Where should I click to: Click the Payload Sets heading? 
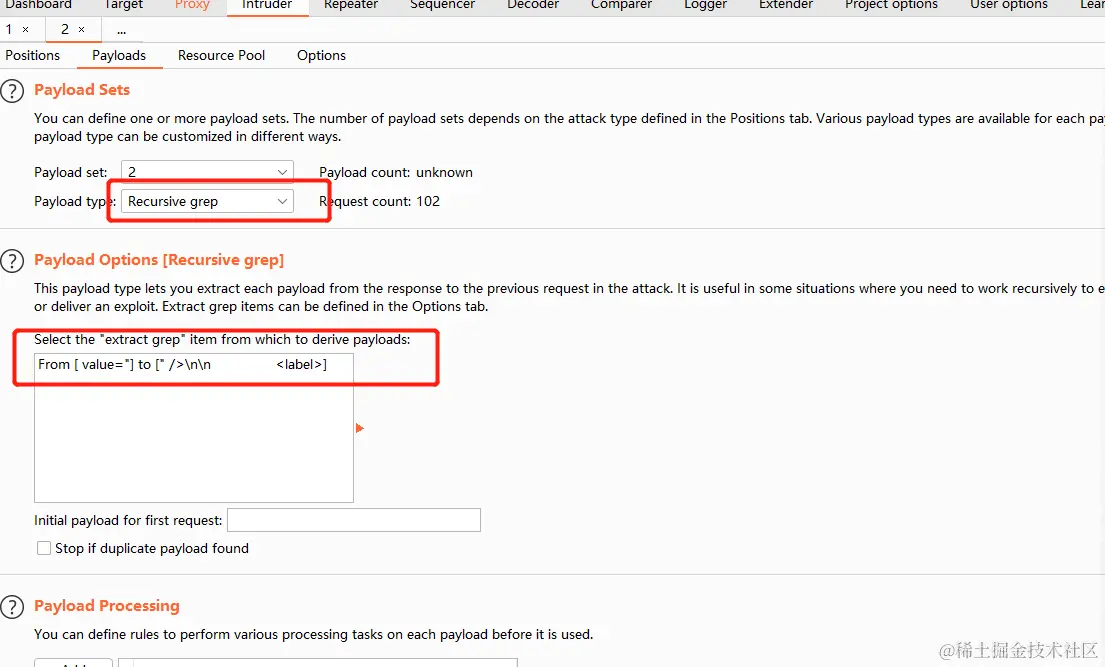[x=82, y=90]
